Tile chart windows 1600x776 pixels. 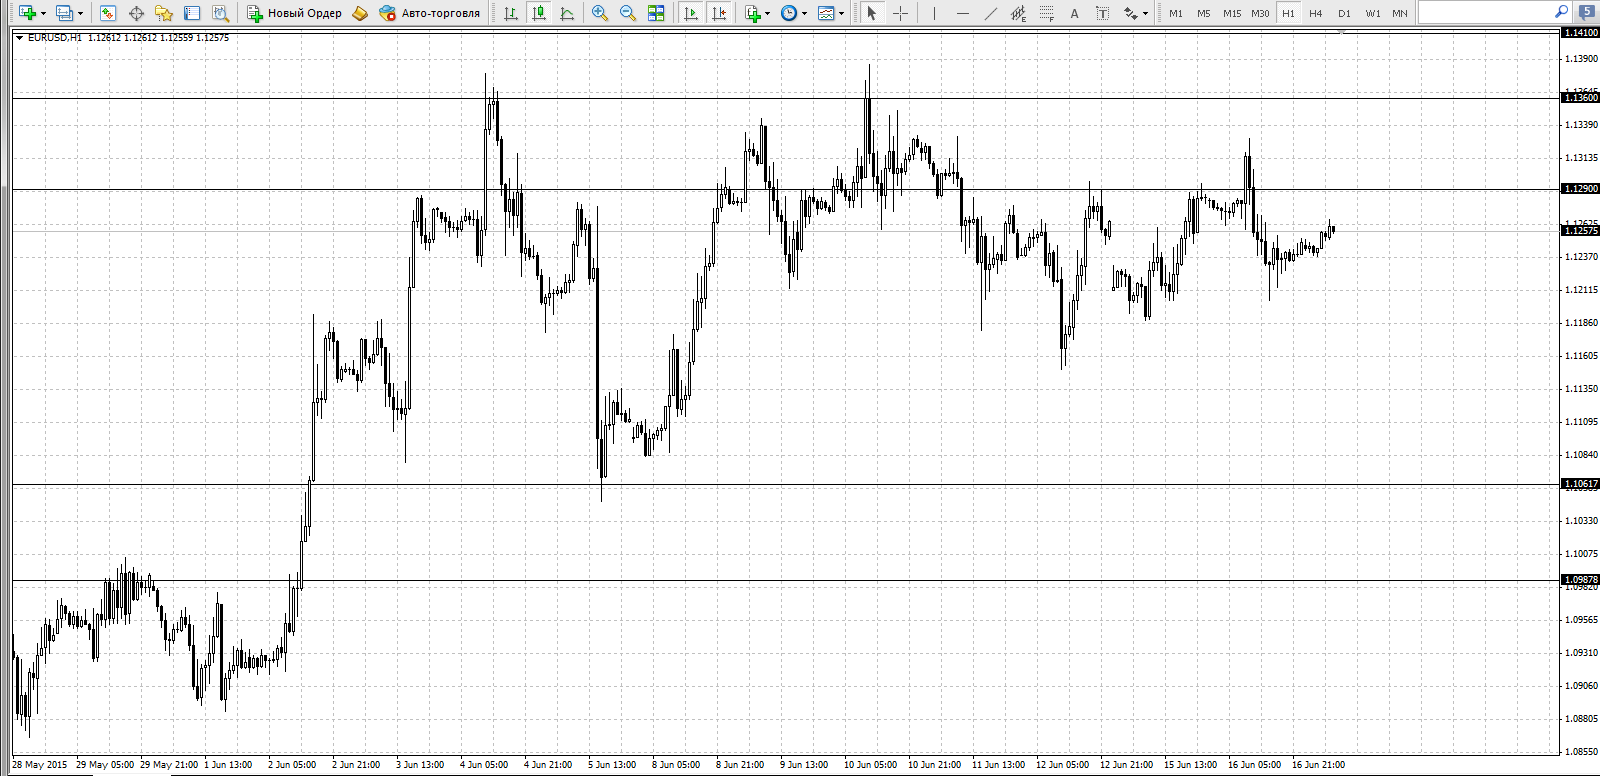point(656,13)
